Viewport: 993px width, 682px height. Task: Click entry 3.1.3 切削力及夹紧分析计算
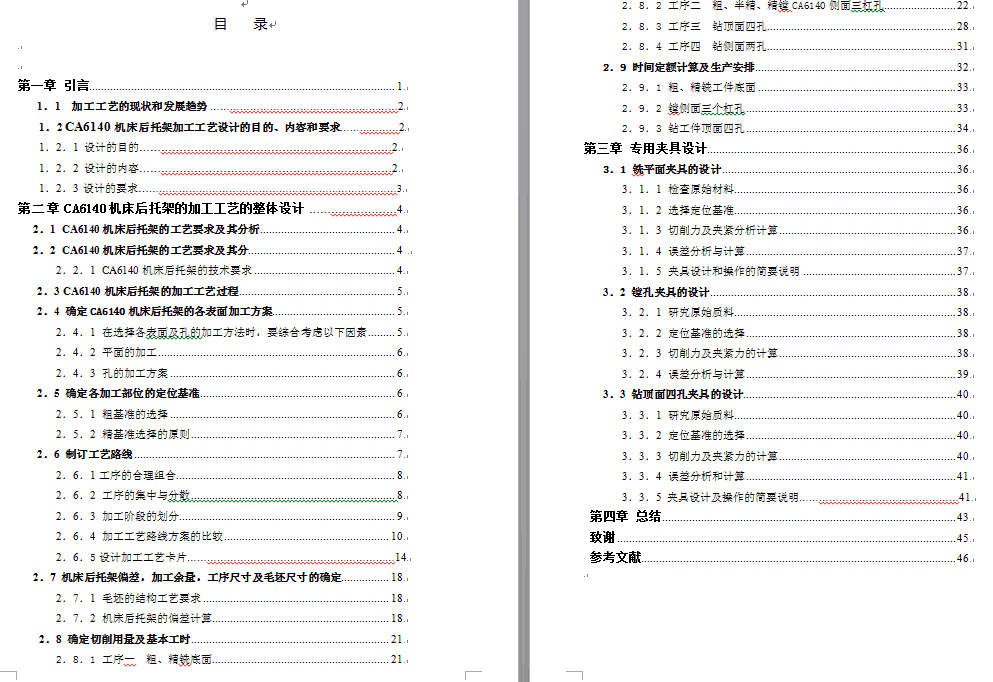pos(797,230)
